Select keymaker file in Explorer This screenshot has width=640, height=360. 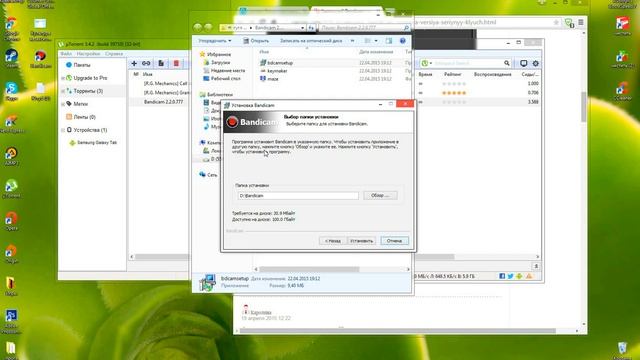(x=277, y=71)
